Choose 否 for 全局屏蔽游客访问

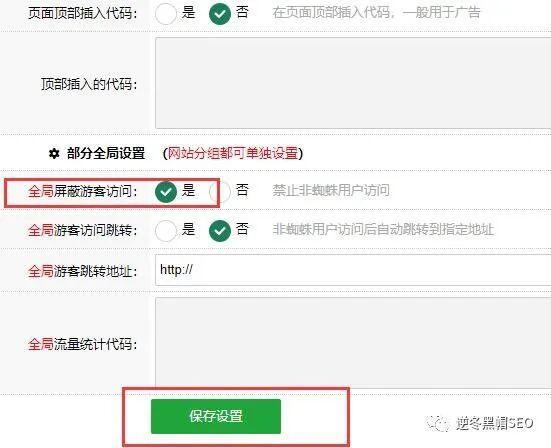(220, 191)
